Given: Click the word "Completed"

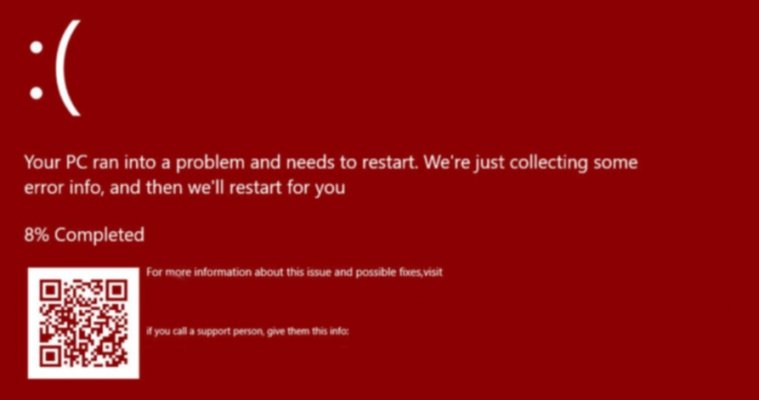Looking at the screenshot, I should (x=99, y=235).
